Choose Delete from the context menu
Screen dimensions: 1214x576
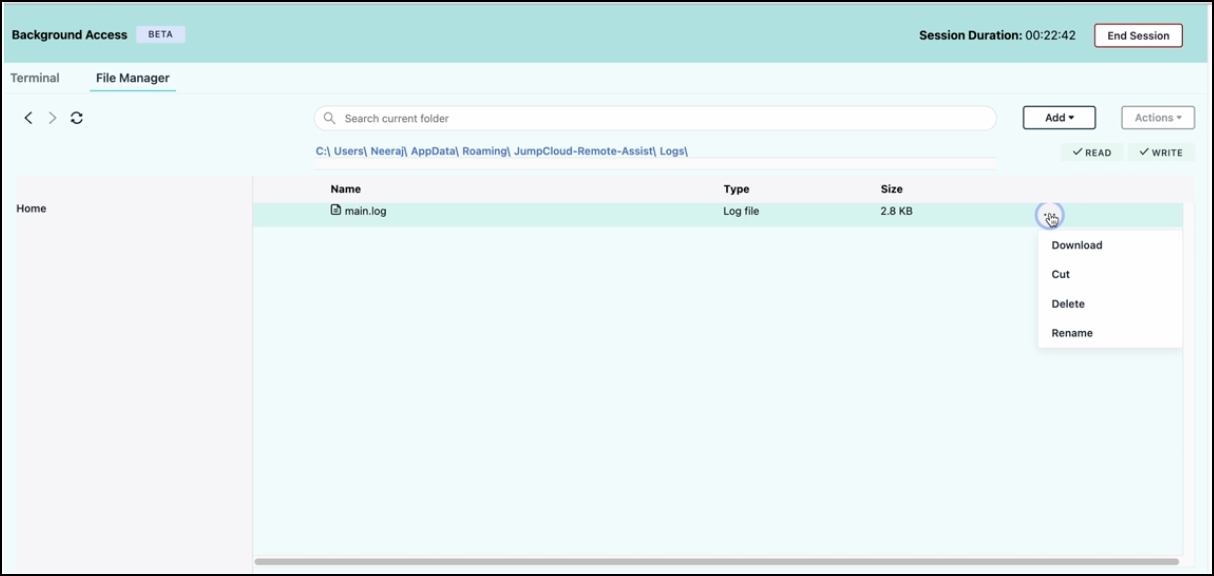click(x=1068, y=304)
